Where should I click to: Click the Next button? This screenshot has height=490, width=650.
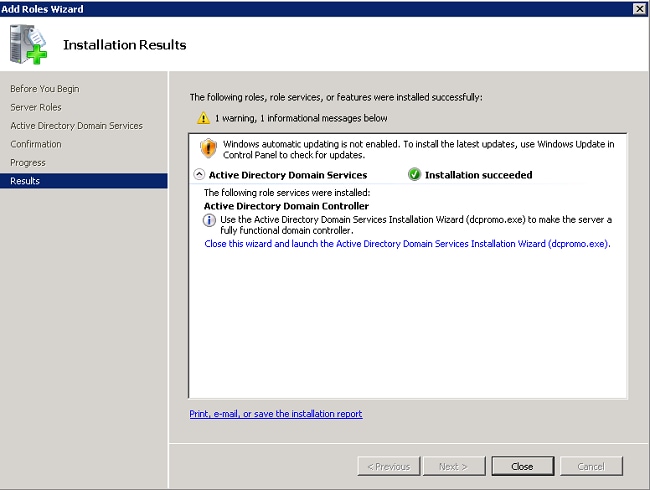pos(454,466)
